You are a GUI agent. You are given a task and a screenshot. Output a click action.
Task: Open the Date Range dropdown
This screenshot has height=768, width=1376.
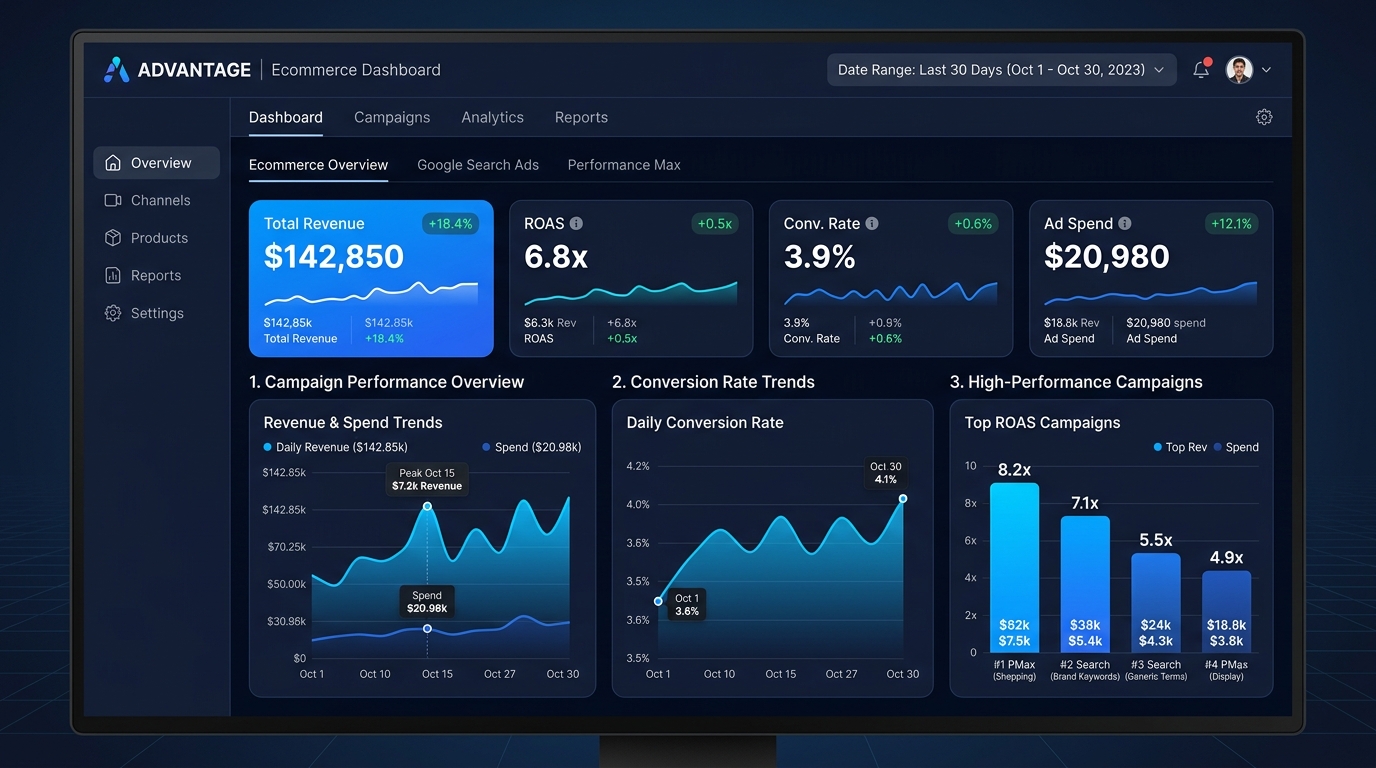pos(1001,70)
